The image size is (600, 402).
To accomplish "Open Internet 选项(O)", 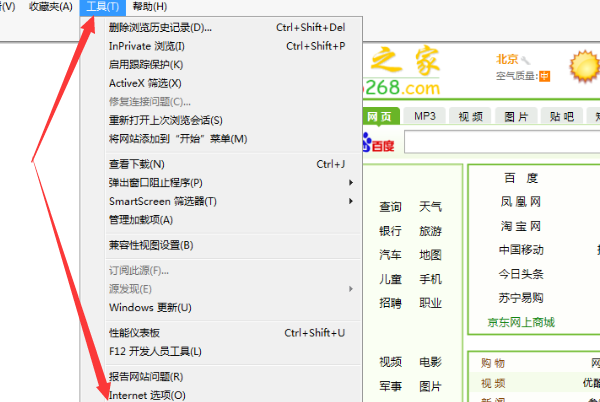I will (x=234, y=395).
